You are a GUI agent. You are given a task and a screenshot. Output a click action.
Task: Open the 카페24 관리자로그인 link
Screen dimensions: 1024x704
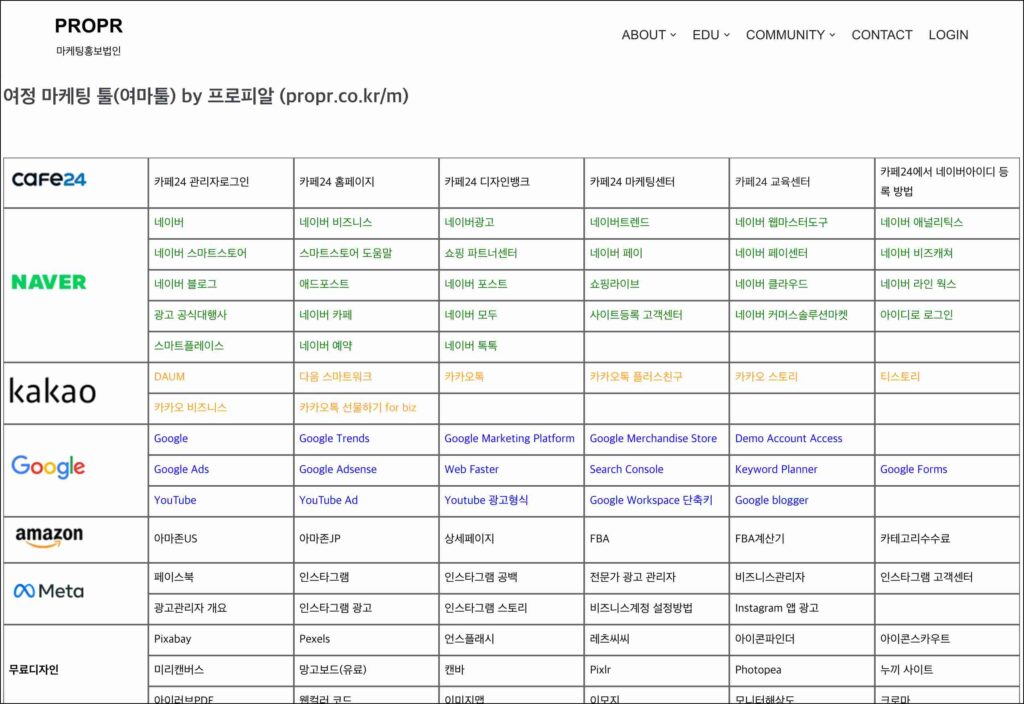[201, 182]
